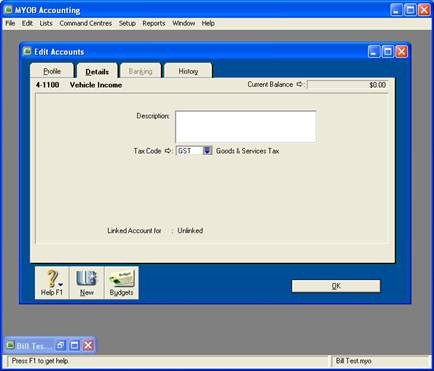The height and width of the screenshot is (371, 434).
Task: Maximize the minimized Bill Test window
Action: pyautogui.click(x=74, y=345)
